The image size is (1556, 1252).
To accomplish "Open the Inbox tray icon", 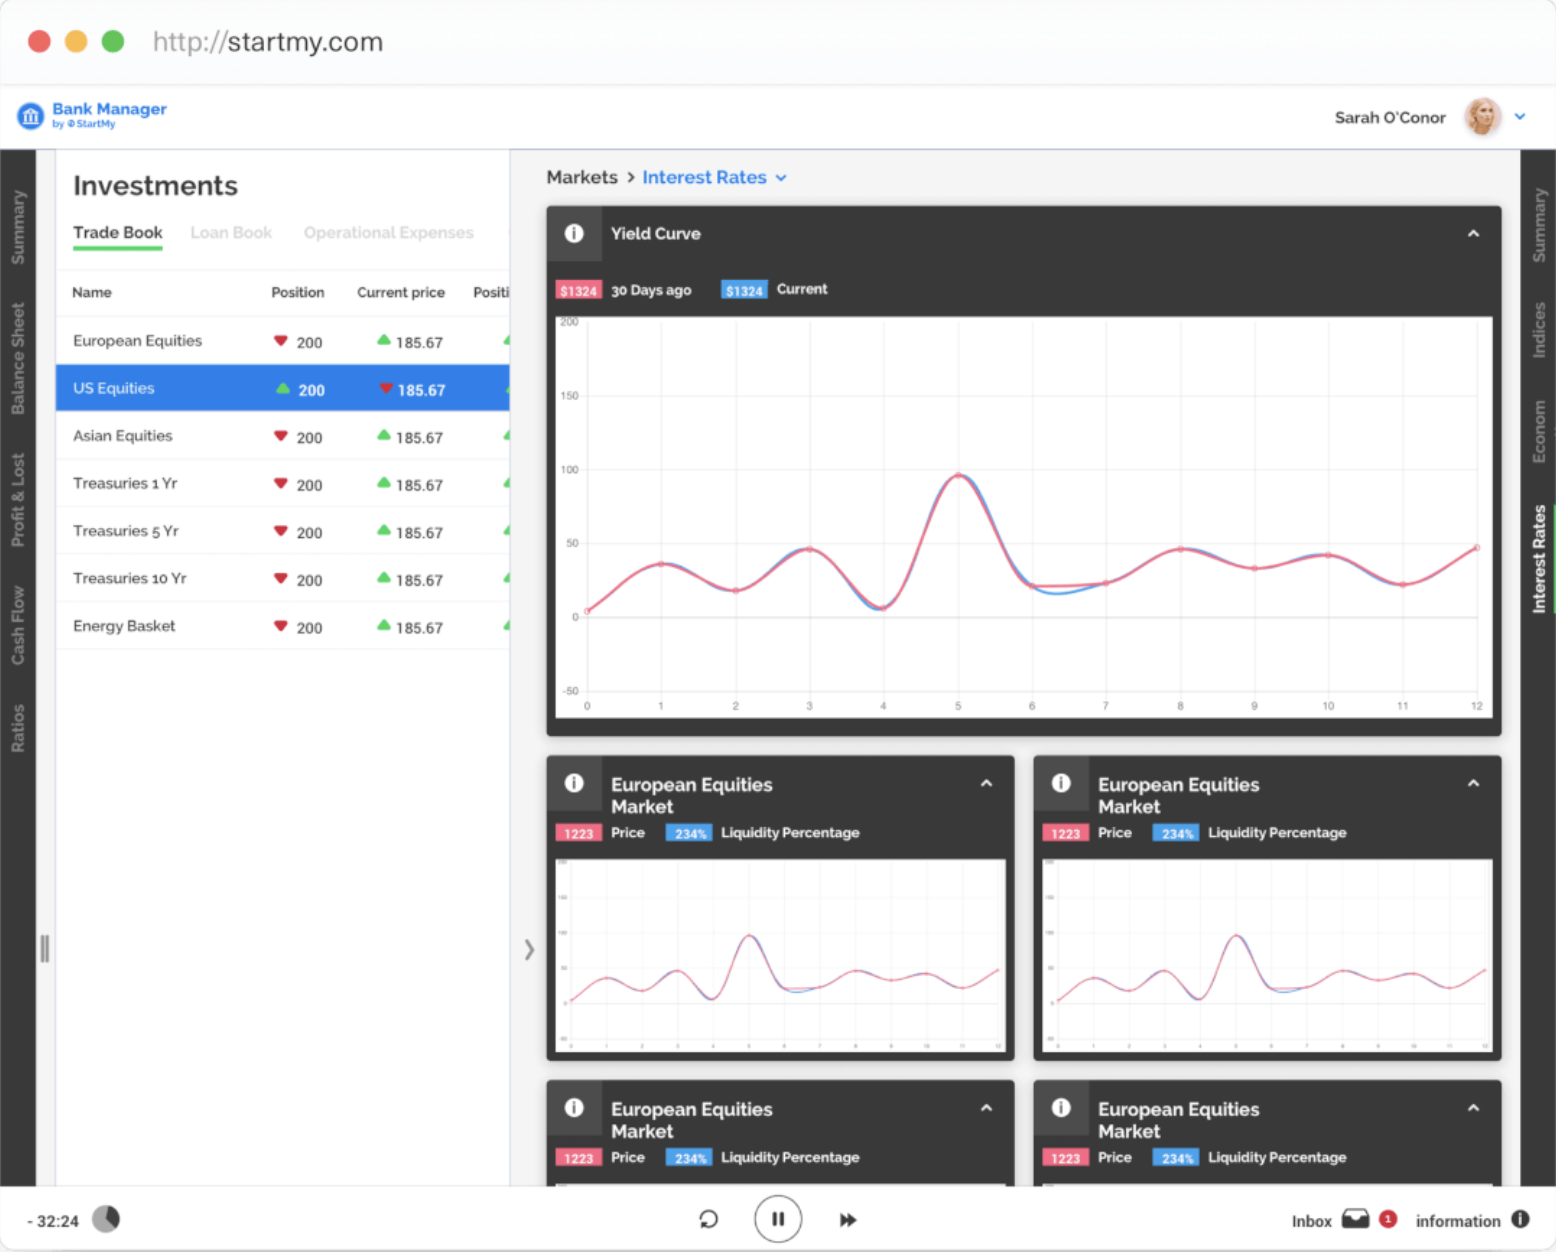I will pos(1355,1219).
